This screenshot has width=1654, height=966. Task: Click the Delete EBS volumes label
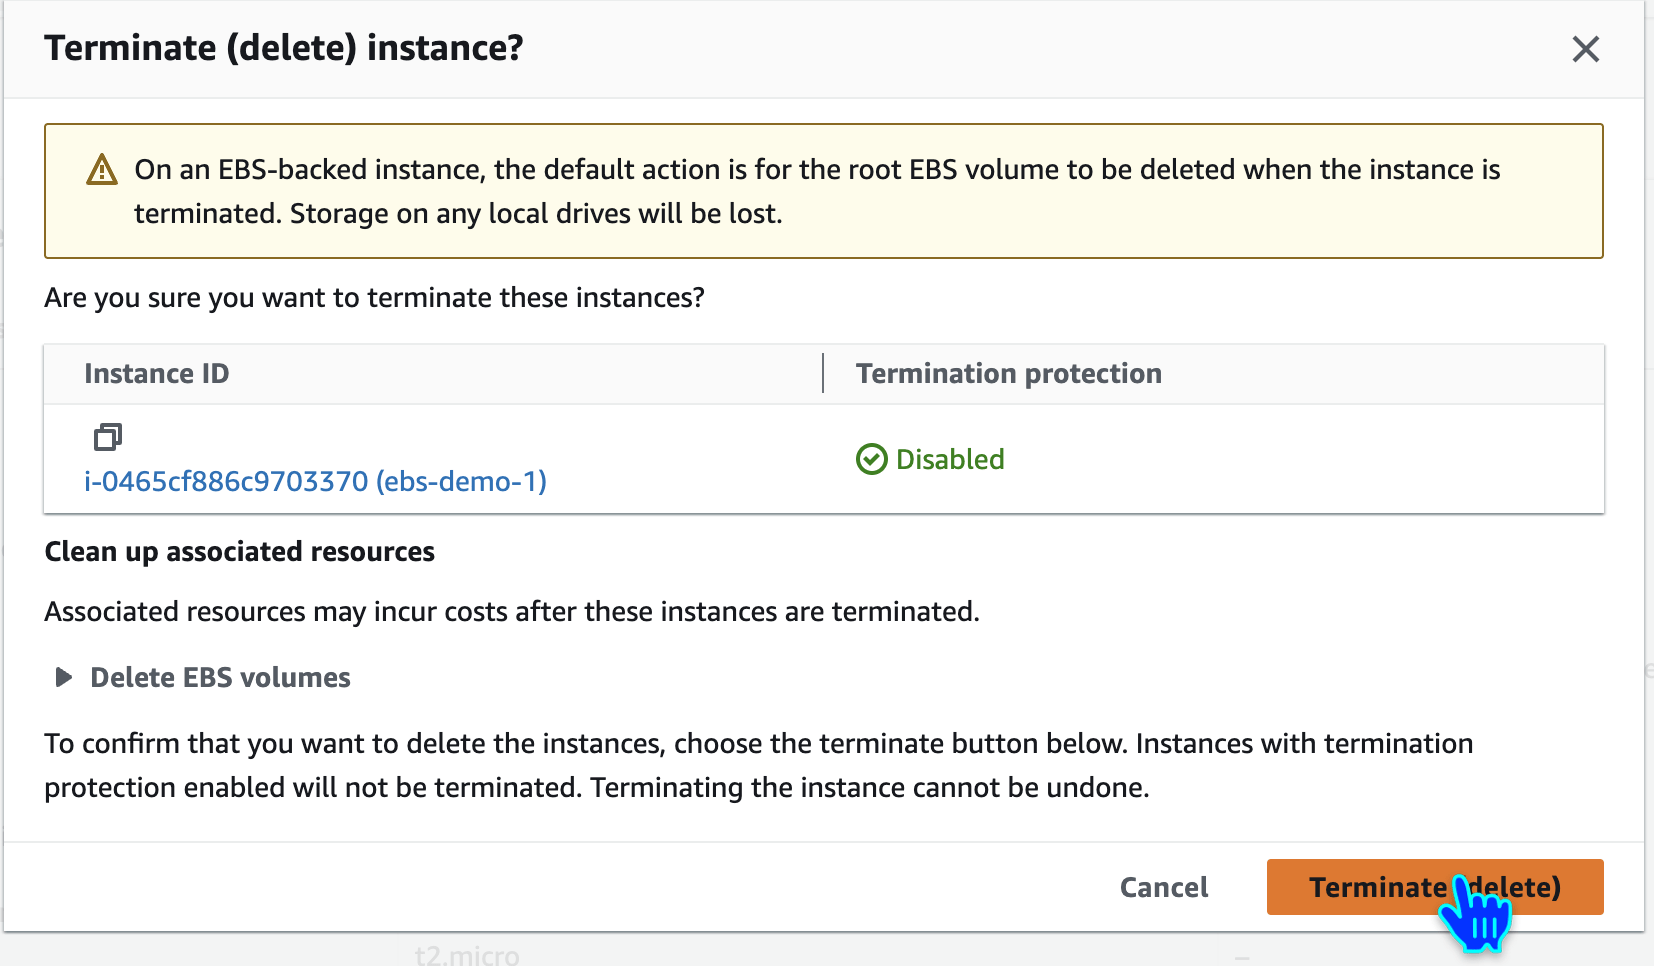[x=220, y=678]
